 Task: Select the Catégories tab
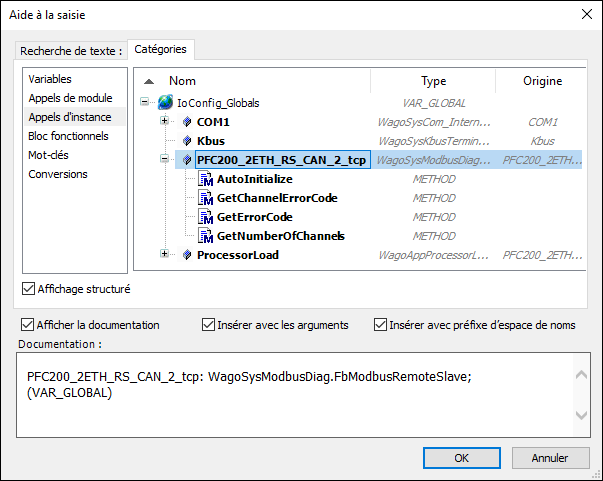coord(160,49)
